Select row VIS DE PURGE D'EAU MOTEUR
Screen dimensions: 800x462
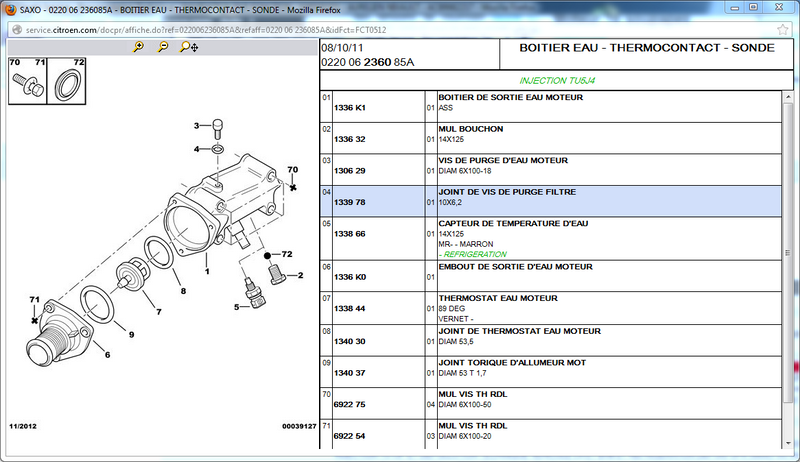click(551, 170)
